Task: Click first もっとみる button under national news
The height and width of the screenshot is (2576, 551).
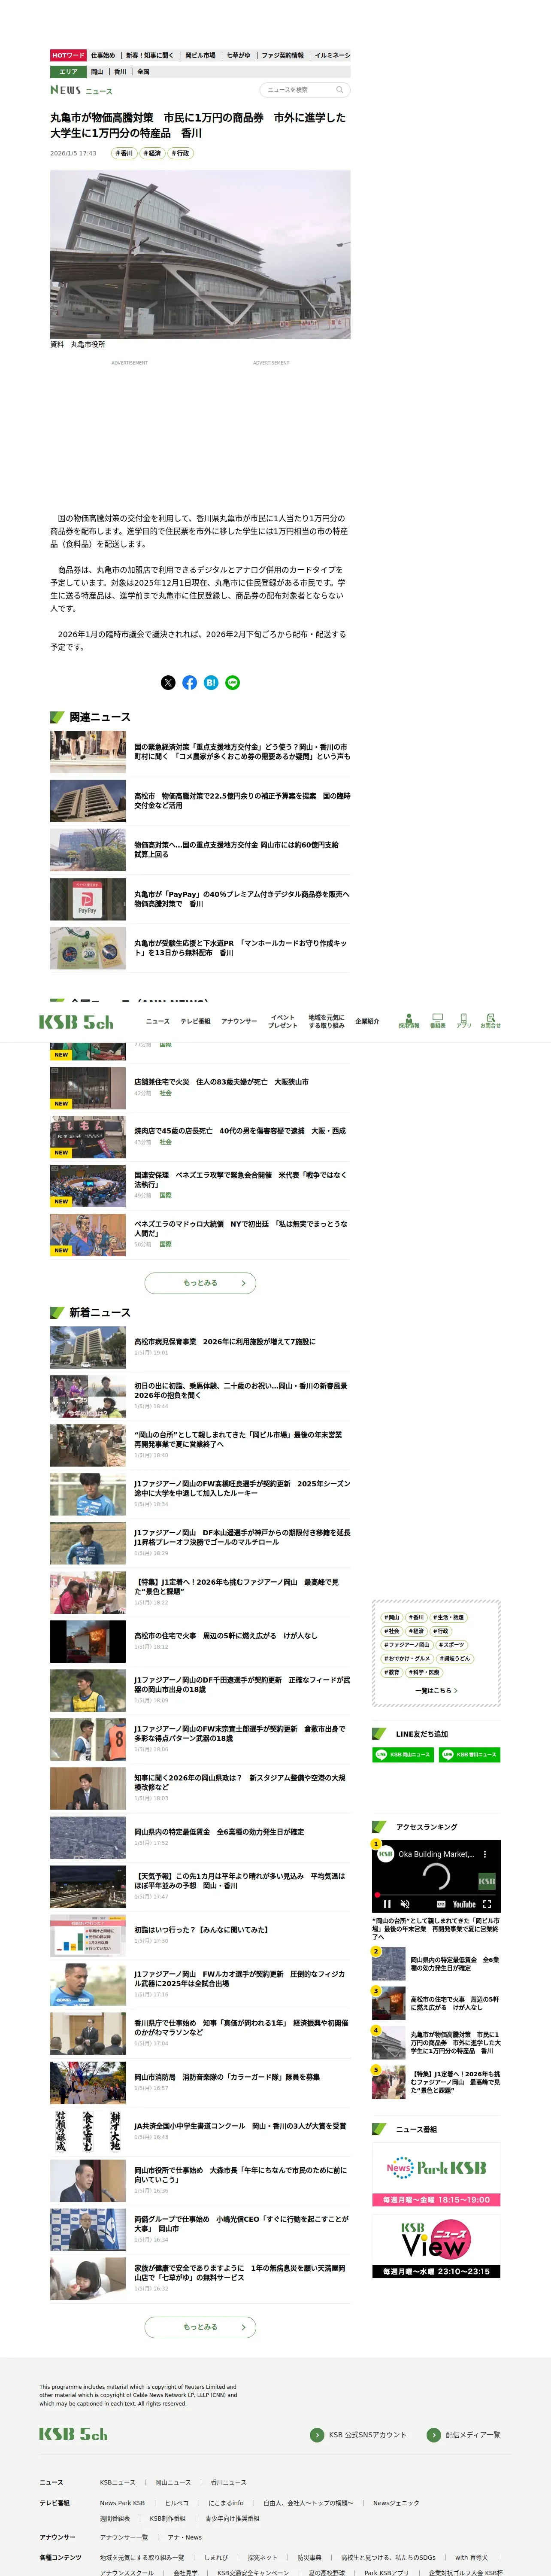Action: coord(200,1283)
